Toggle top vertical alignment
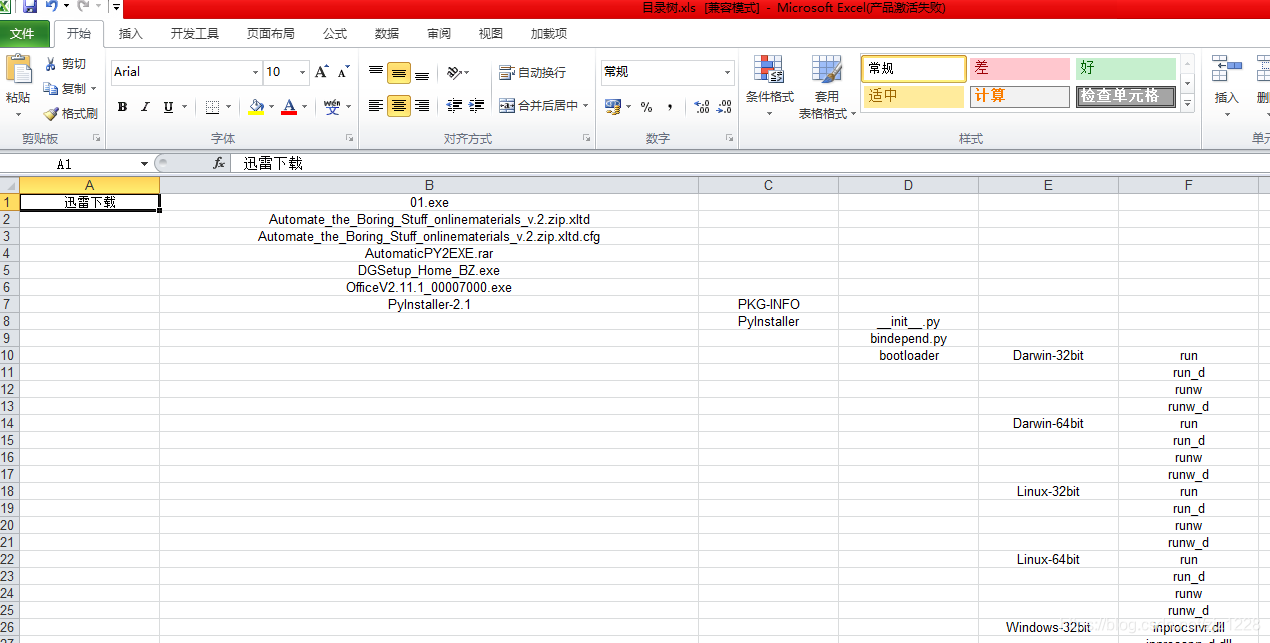 coord(376,73)
